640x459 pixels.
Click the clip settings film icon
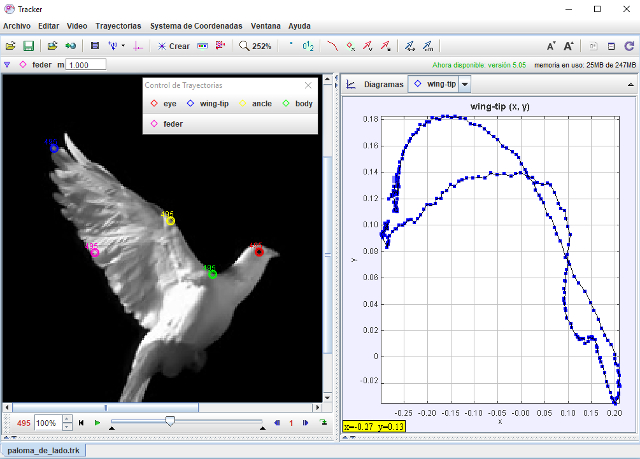(94, 46)
